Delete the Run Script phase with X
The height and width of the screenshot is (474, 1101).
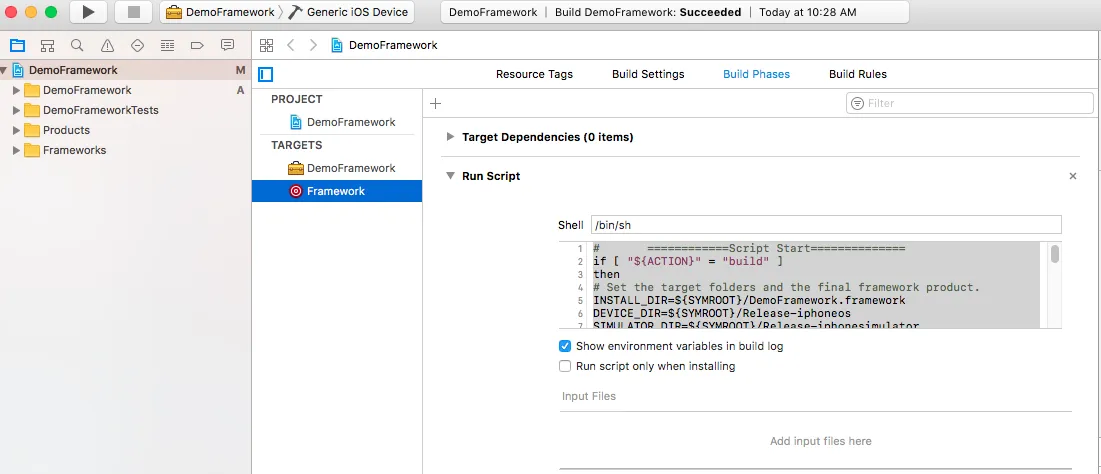pos(1073,176)
